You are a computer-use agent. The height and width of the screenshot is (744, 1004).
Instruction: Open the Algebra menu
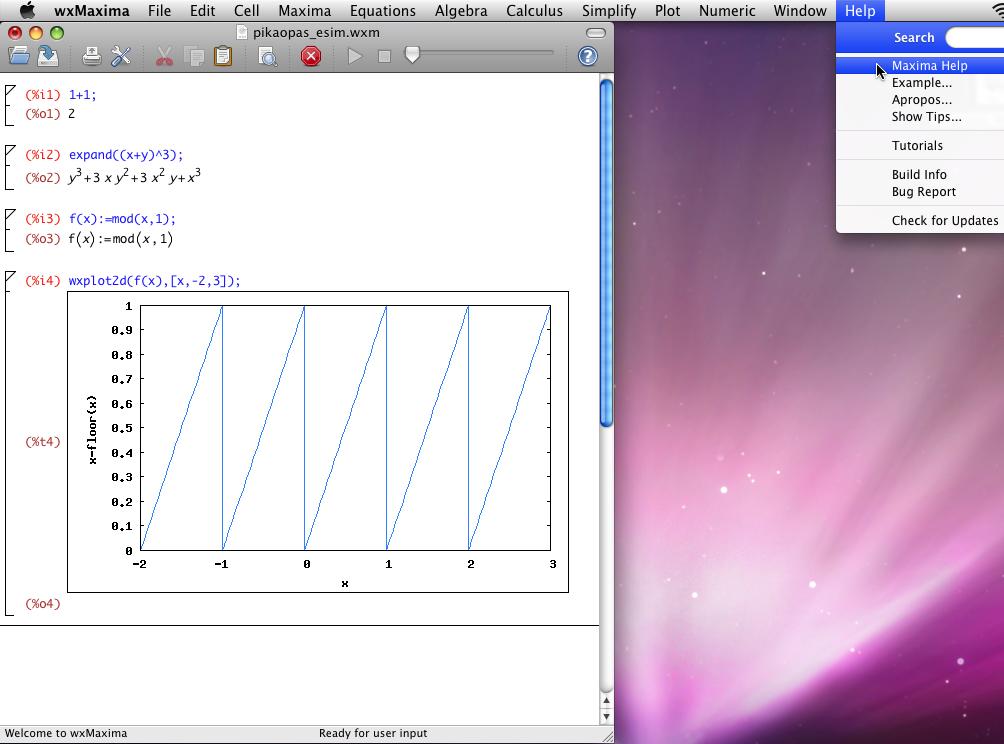(461, 11)
